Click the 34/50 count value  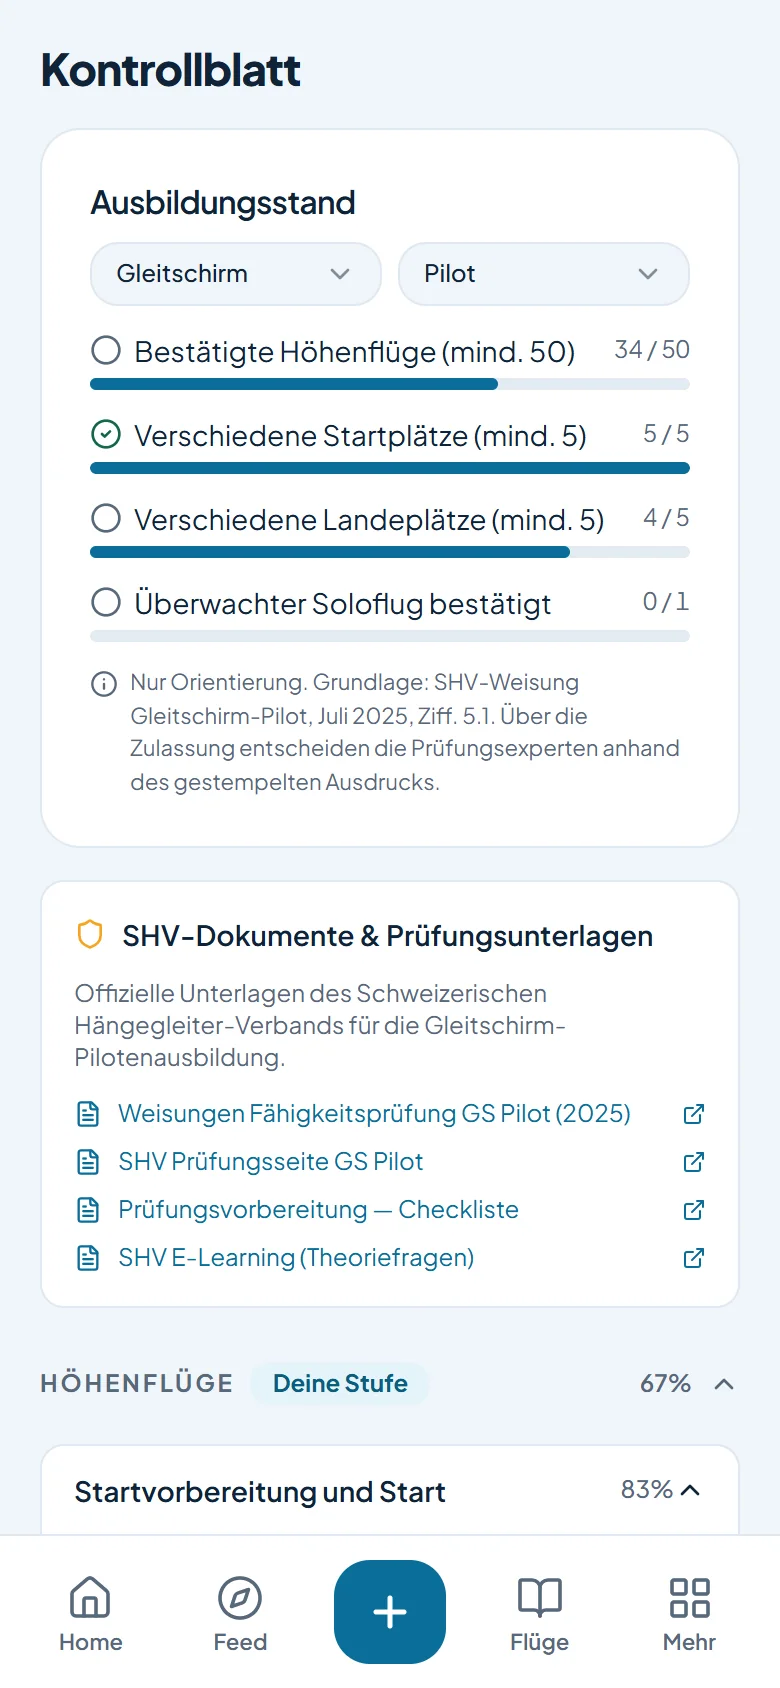[652, 350]
